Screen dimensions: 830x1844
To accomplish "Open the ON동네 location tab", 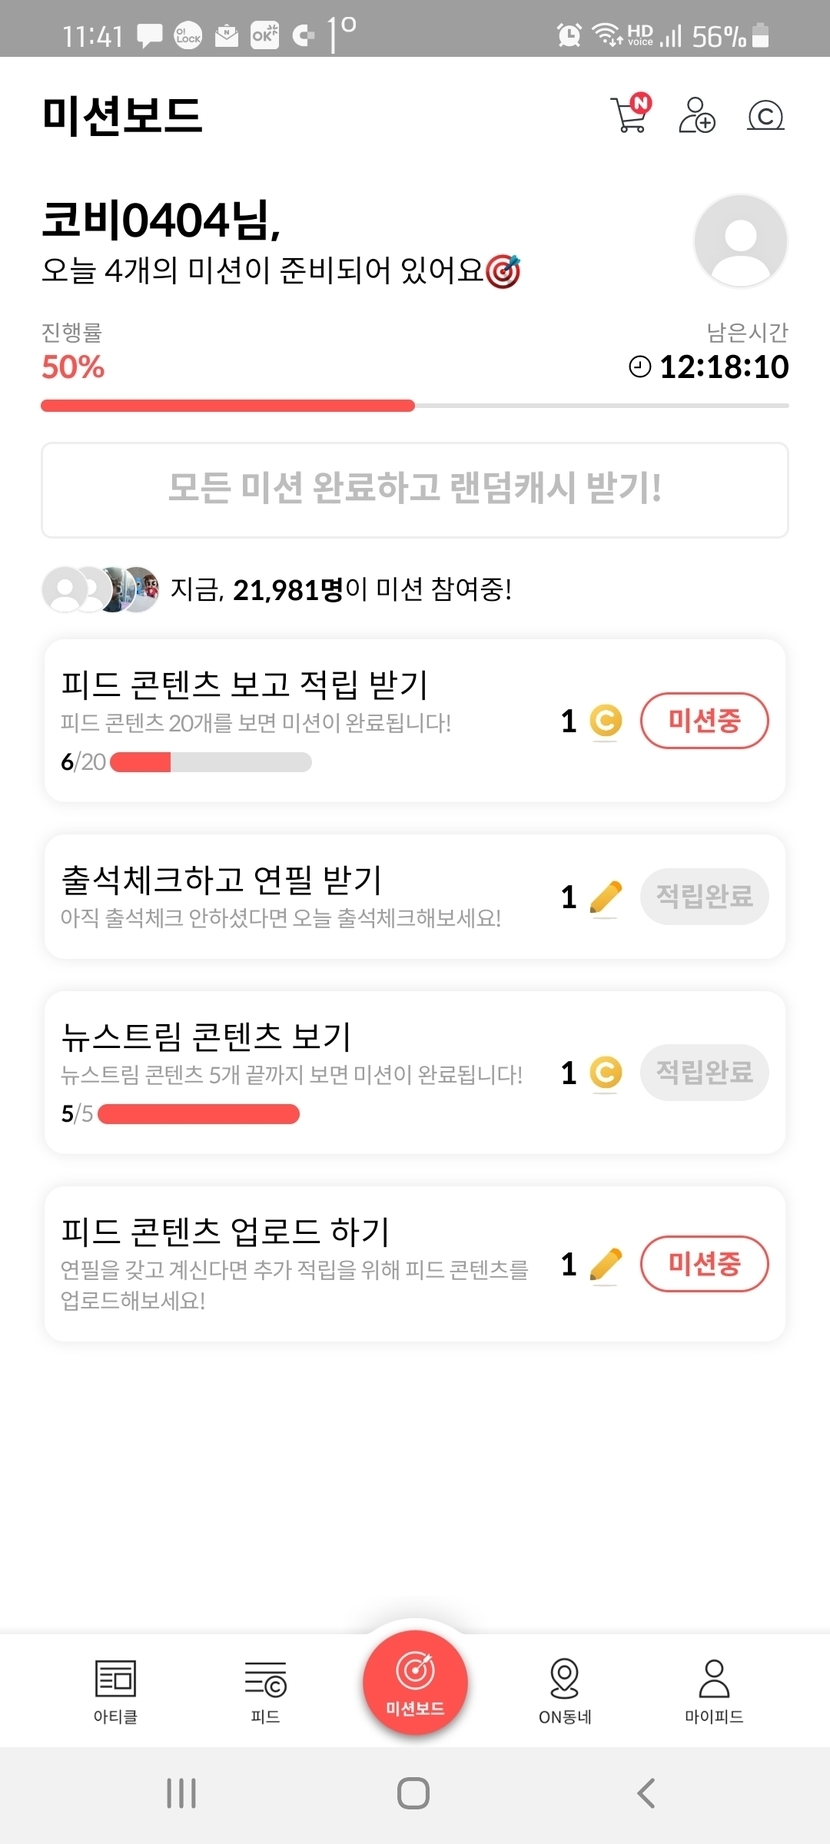I will pos(565,1691).
